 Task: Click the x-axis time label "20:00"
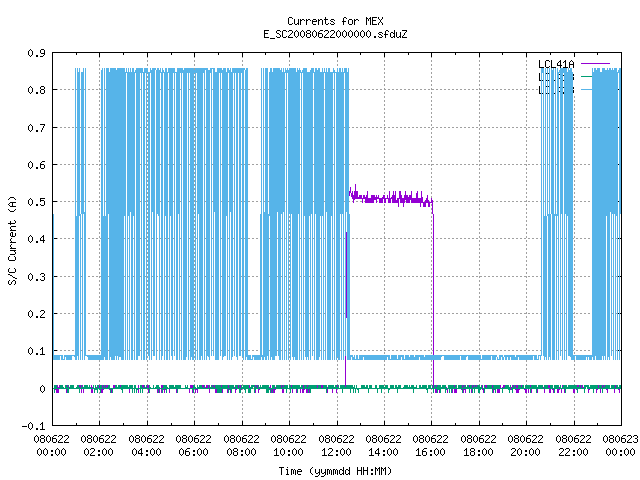(525, 452)
